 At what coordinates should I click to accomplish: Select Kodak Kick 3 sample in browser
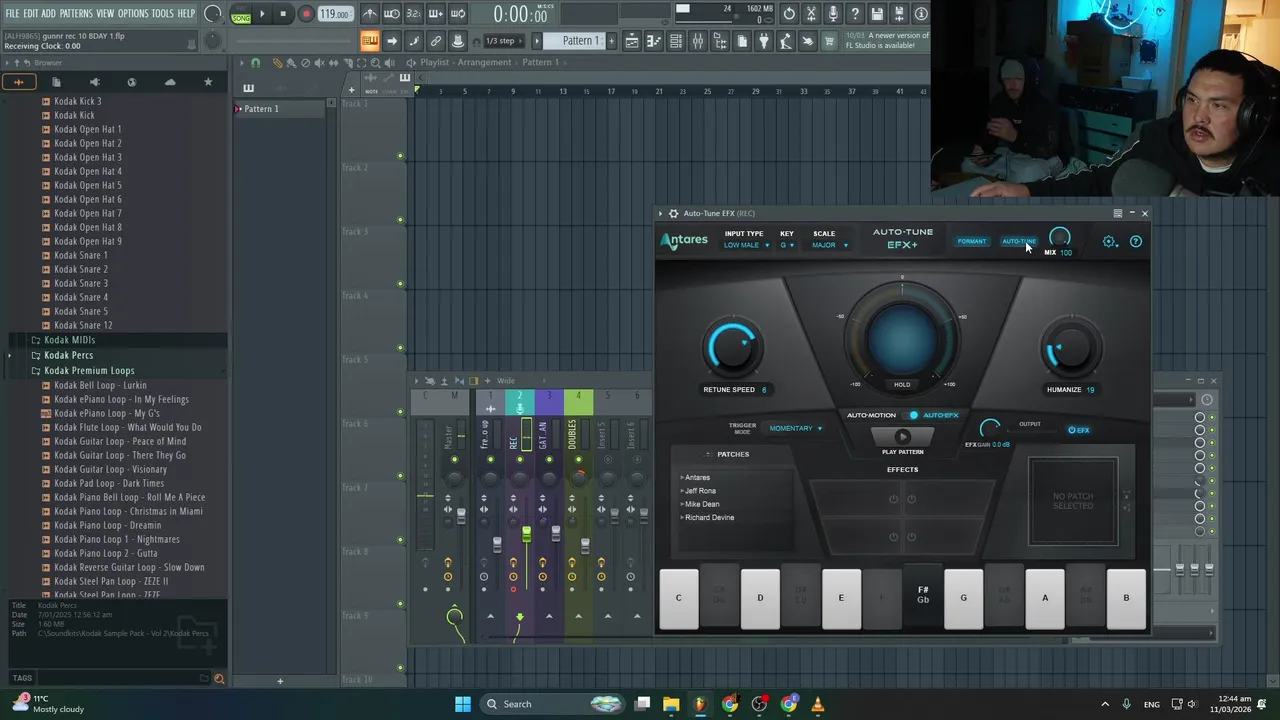77,101
